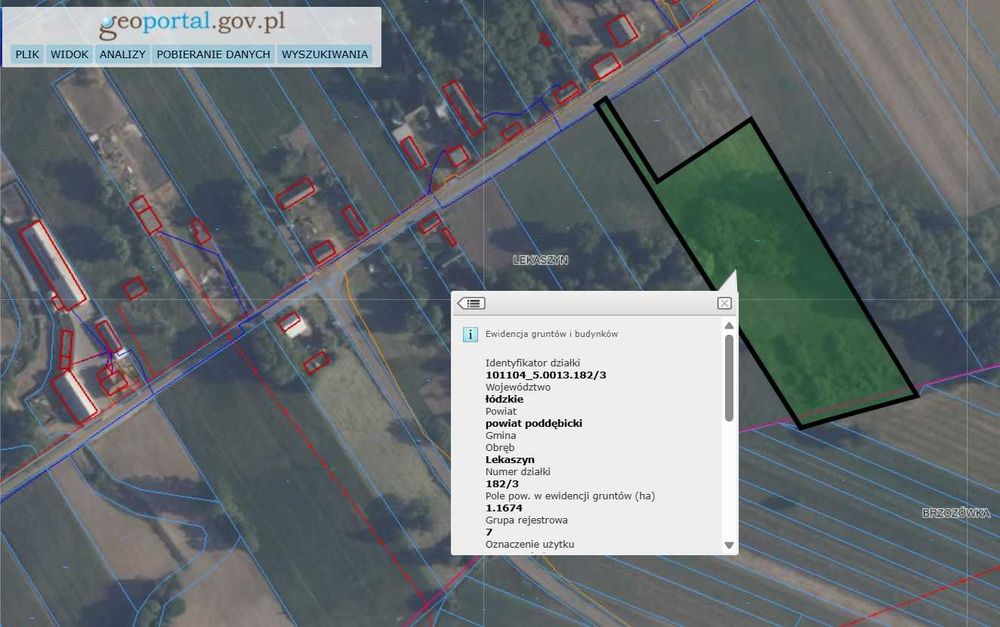The height and width of the screenshot is (627, 1000).
Task: Click the geoportal.gov.pl logo
Action: pos(192,23)
